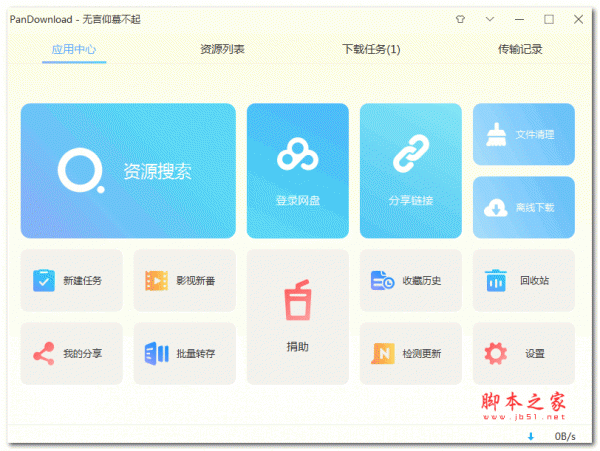
Task: Open 离线下载 offline download label
Action: 535,207
